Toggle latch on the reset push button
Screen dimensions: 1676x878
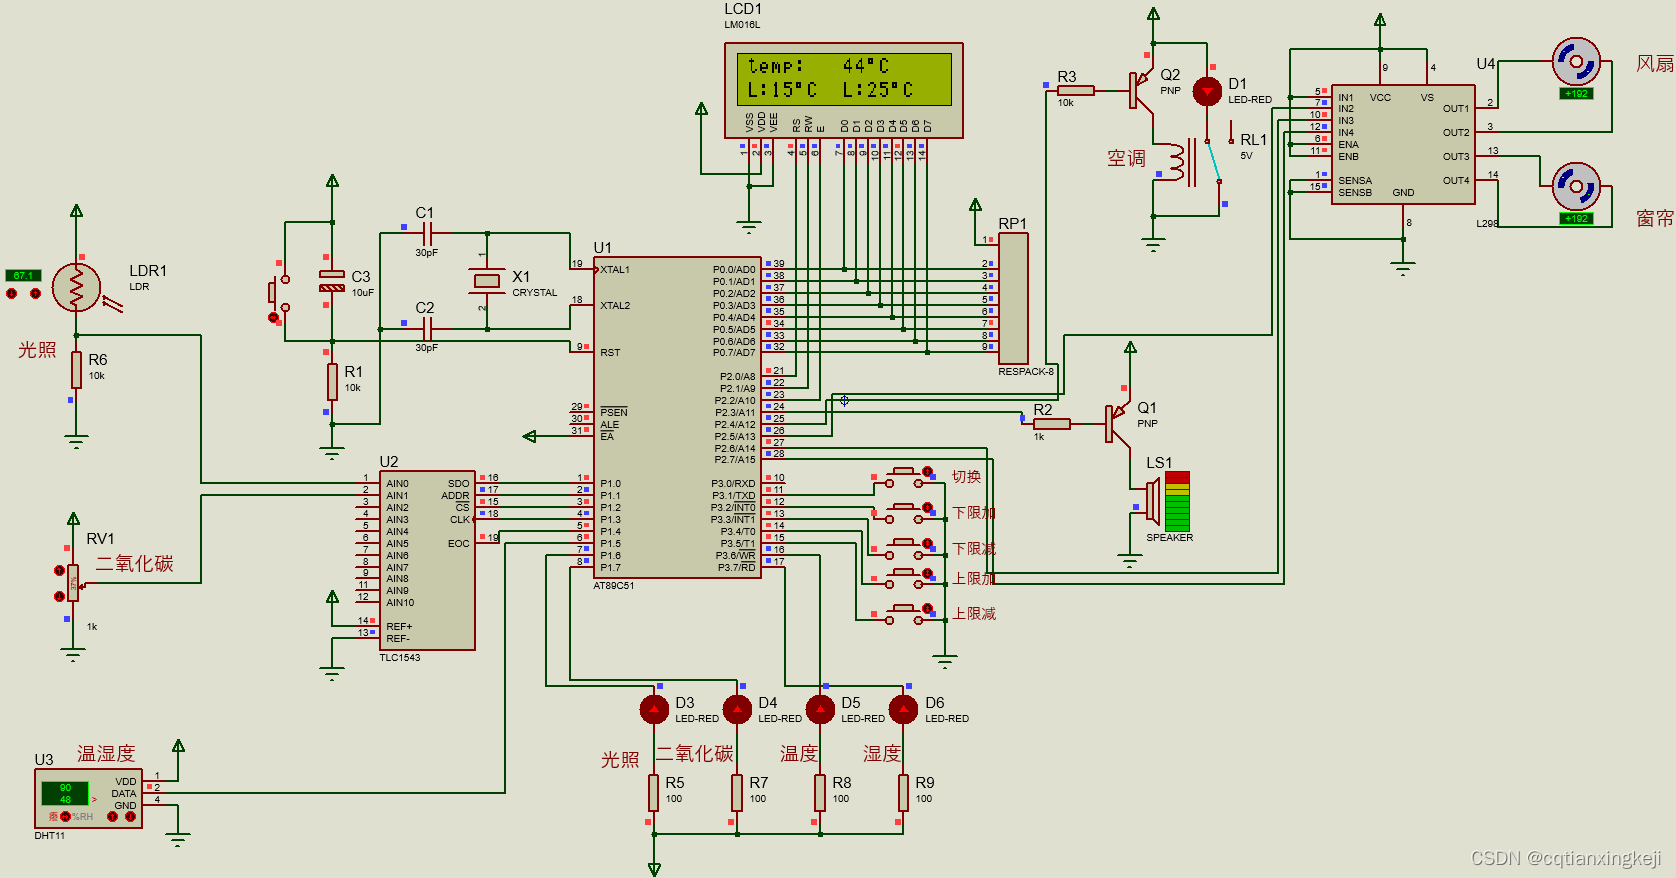point(273,318)
